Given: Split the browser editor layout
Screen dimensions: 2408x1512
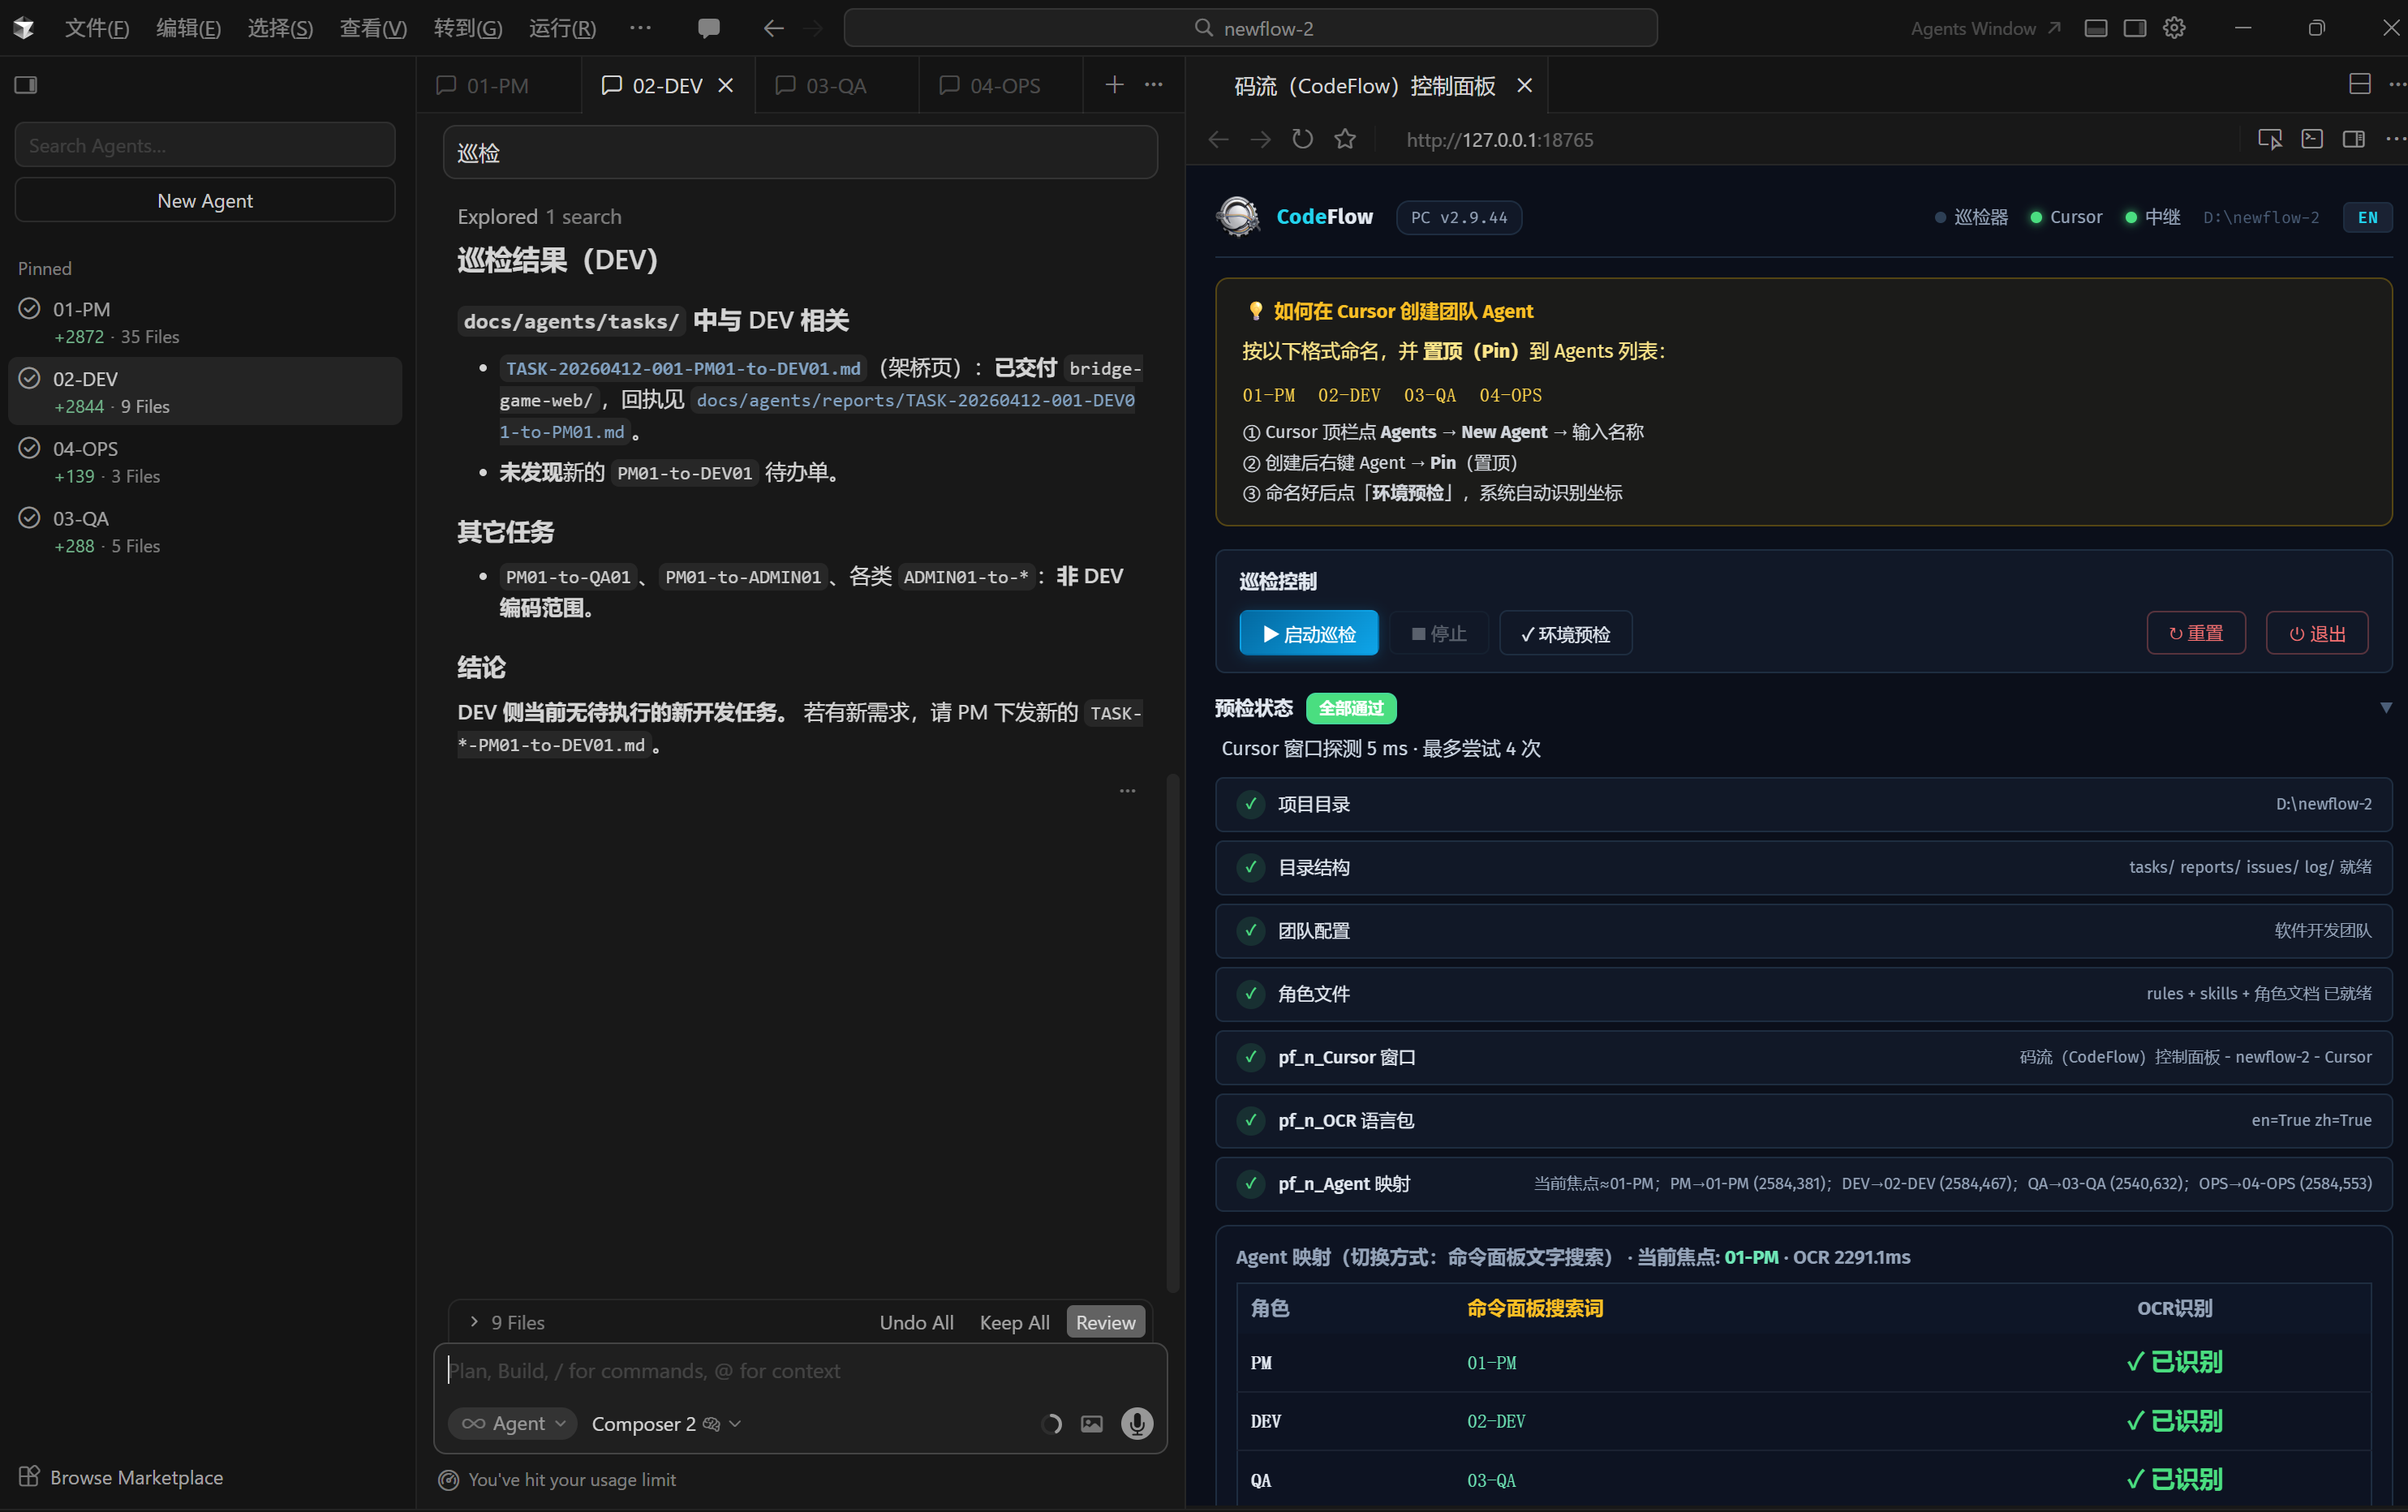Looking at the screenshot, I should [2359, 85].
